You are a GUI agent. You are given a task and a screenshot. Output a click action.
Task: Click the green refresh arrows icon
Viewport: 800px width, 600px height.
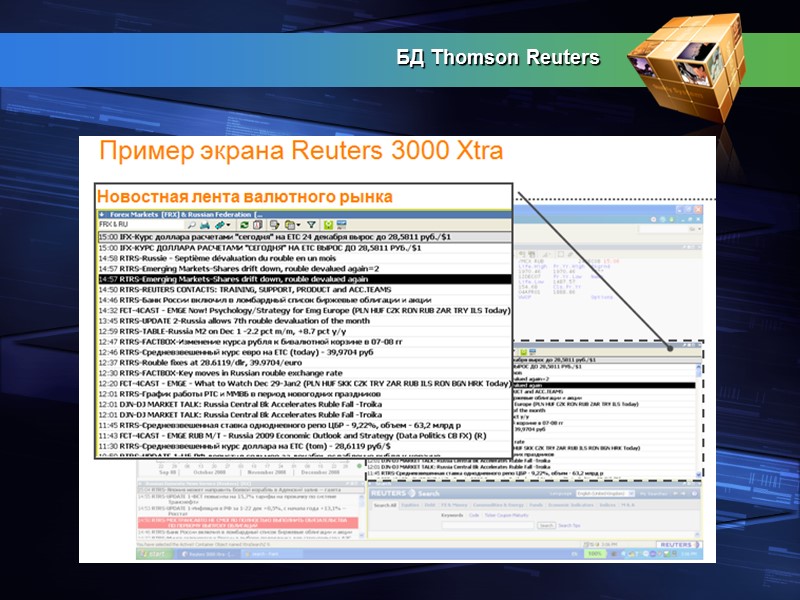click(244, 225)
